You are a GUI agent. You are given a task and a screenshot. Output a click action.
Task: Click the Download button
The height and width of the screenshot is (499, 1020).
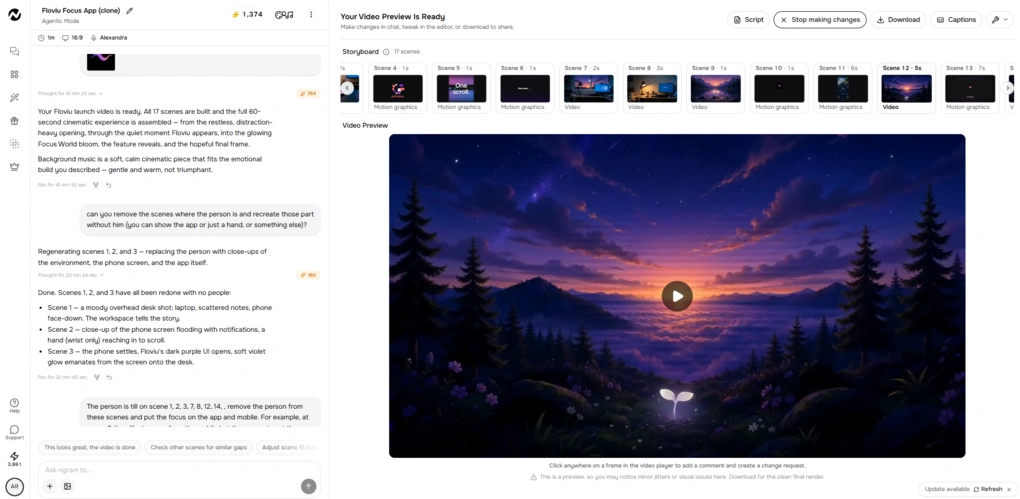[x=898, y=20]
